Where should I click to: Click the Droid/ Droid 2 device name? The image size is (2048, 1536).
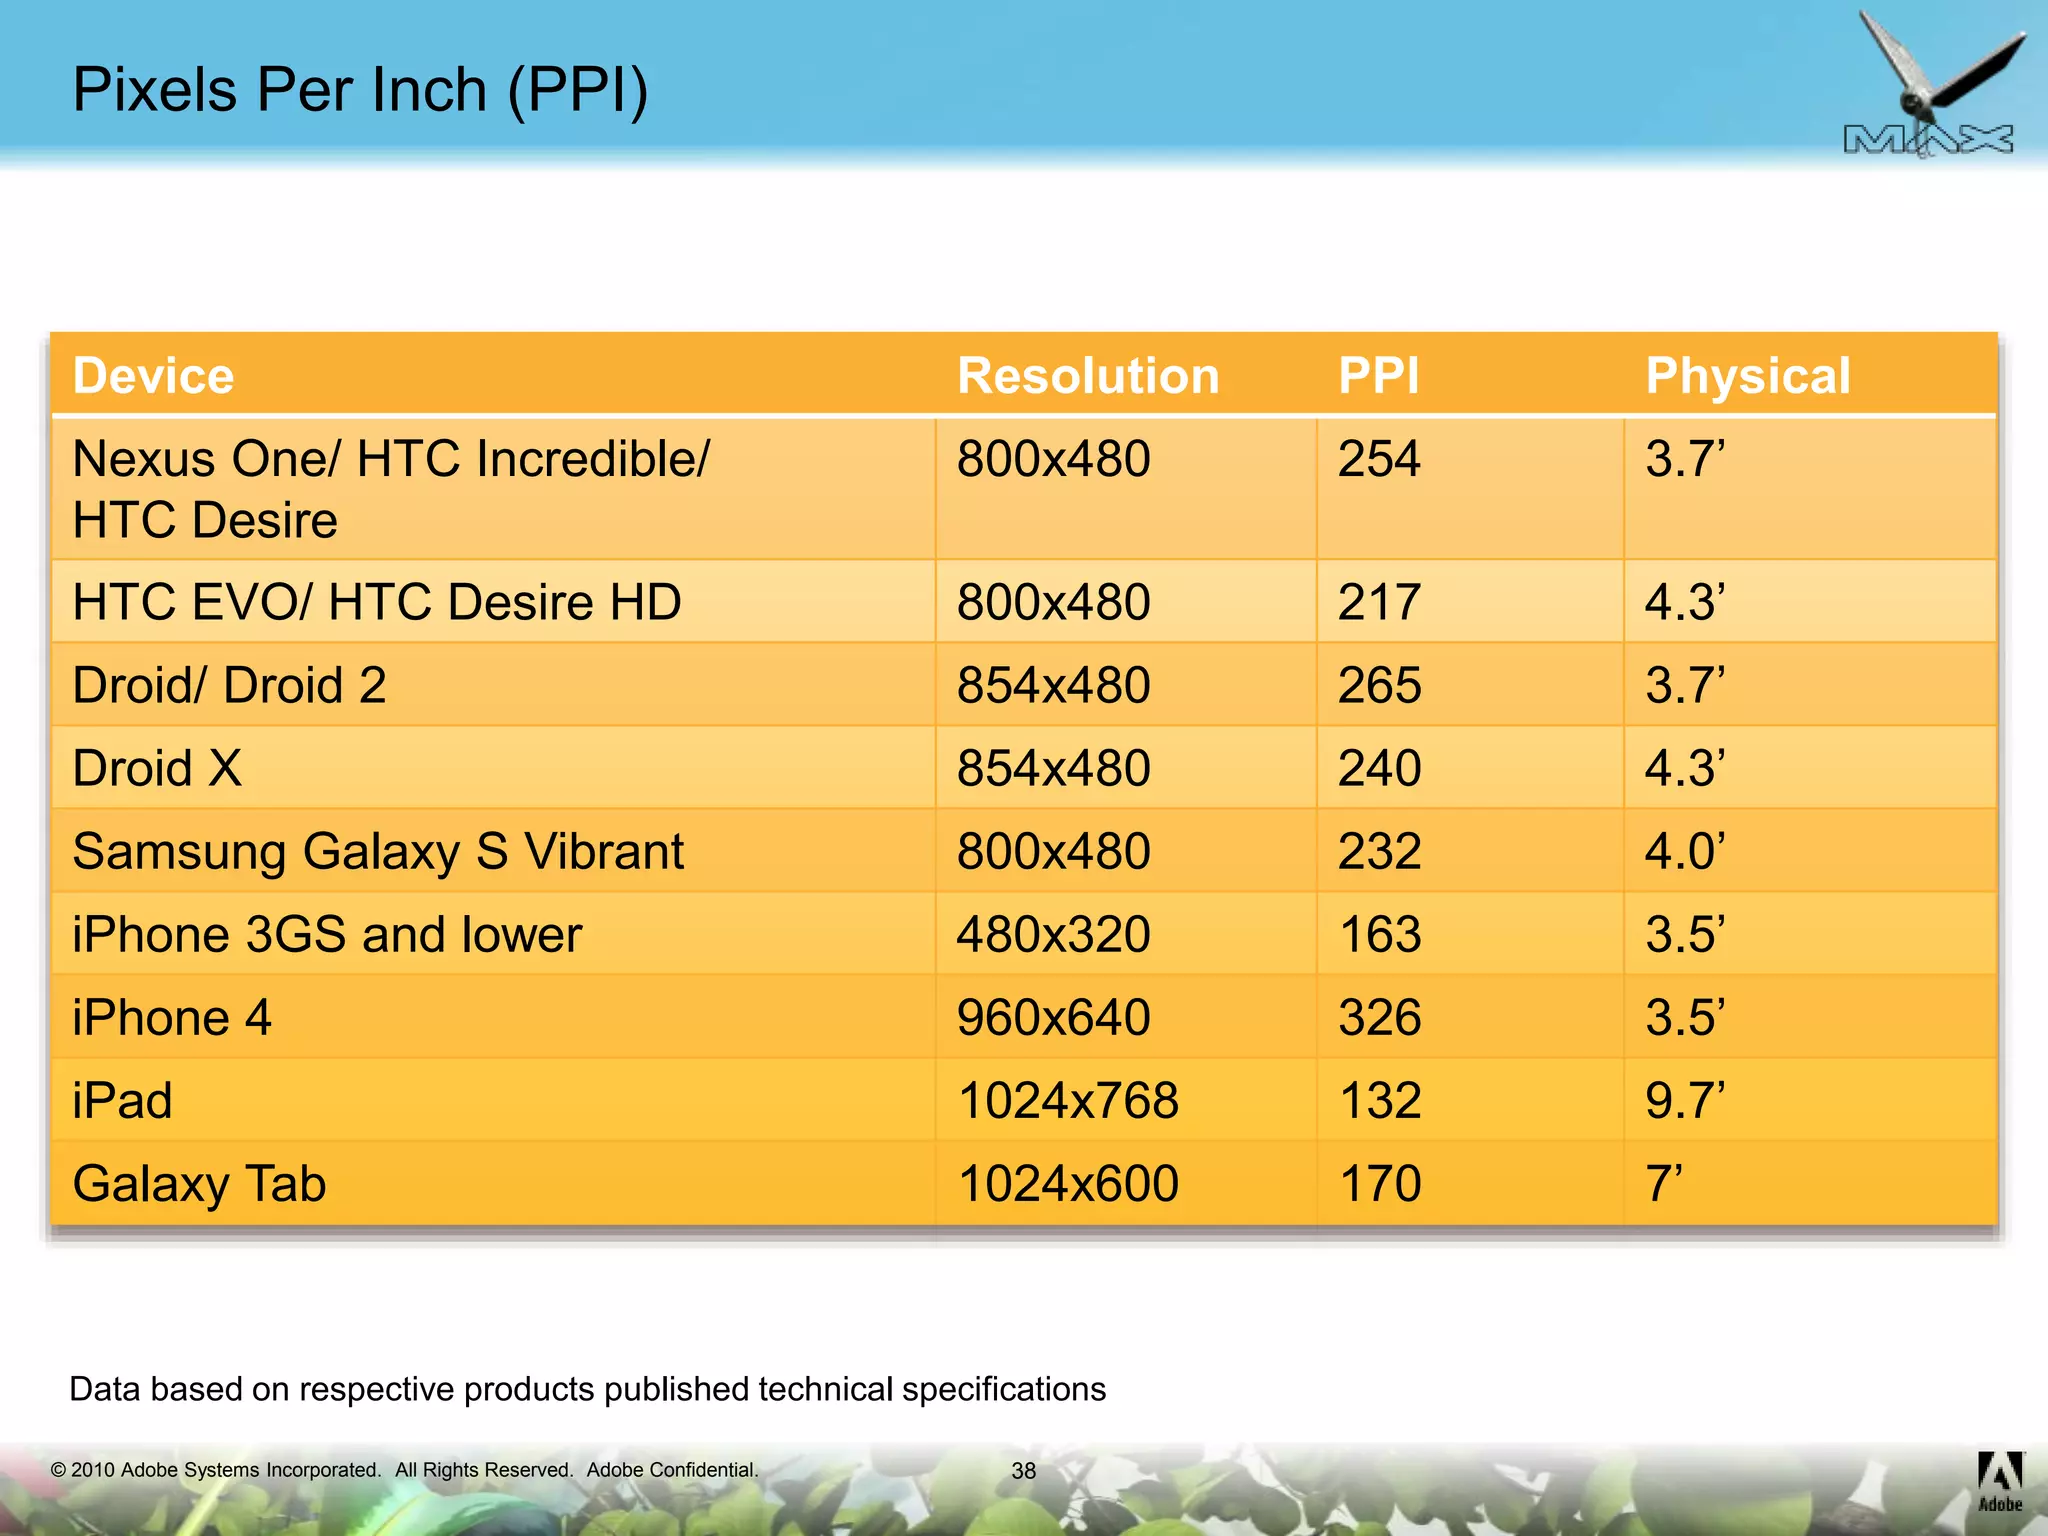(229, 685)
